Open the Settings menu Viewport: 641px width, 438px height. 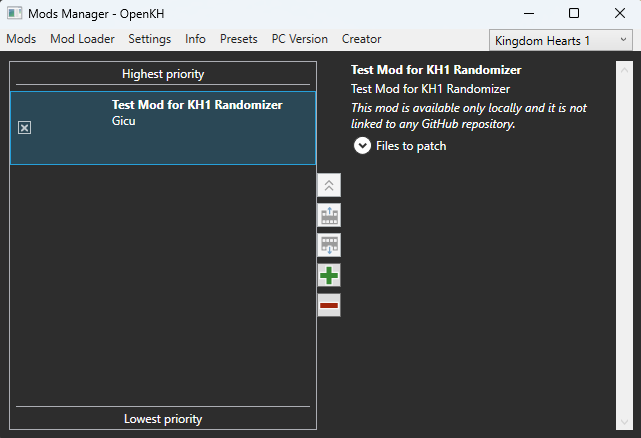[x=150, y=39]
